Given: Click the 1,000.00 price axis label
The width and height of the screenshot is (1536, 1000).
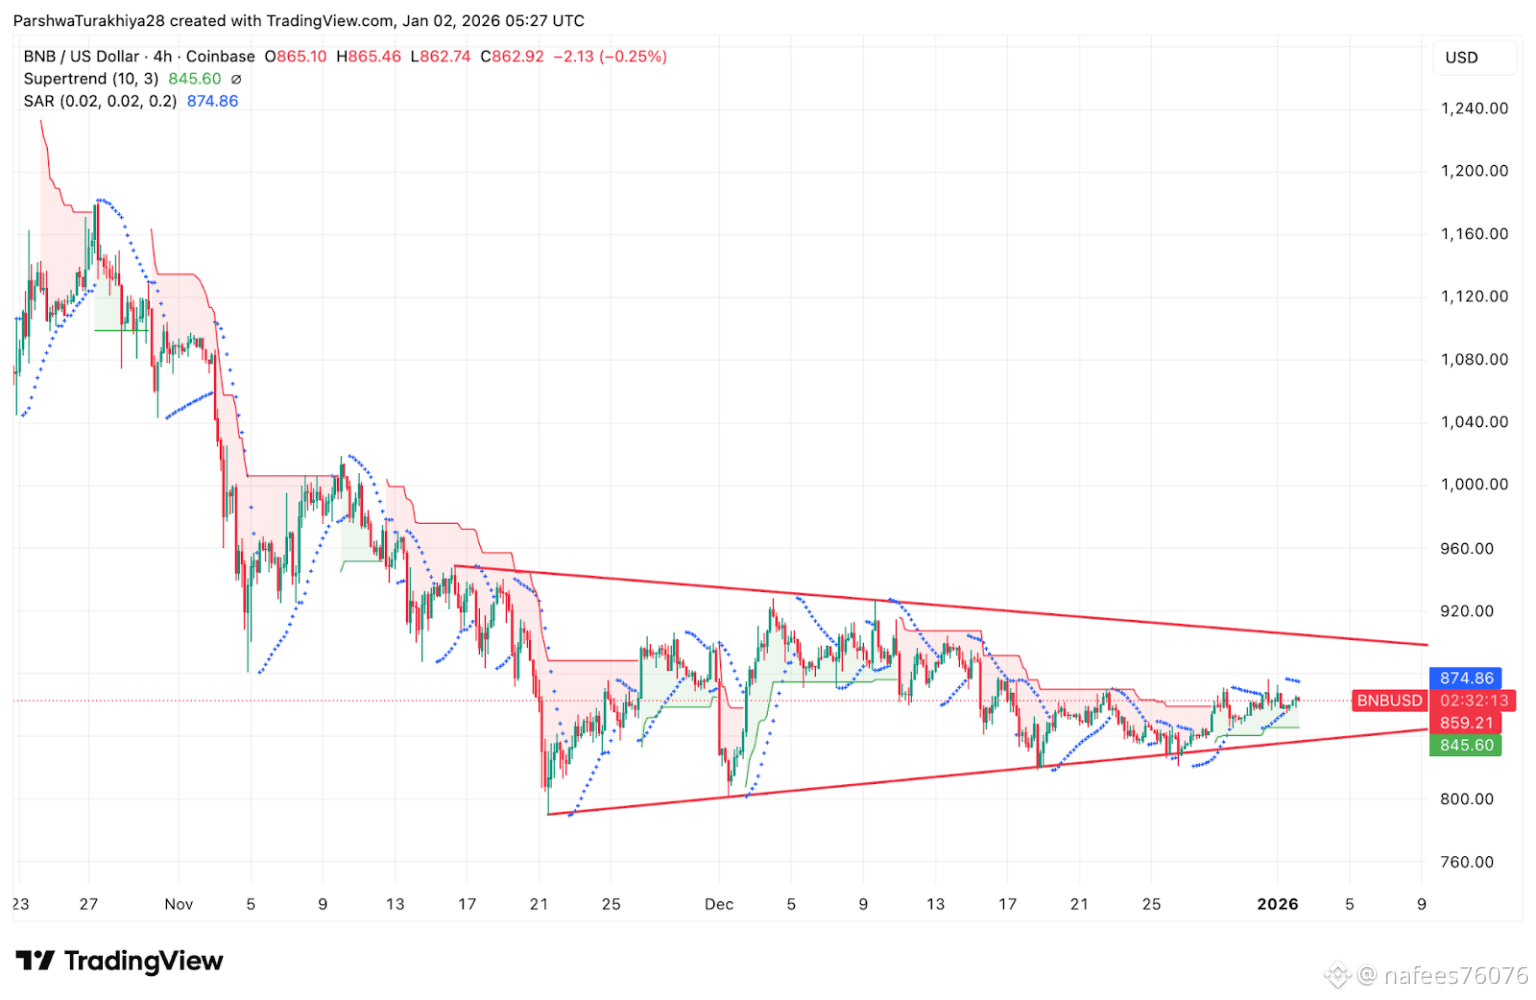Looking at the screenshot, I should [1474, 484].
